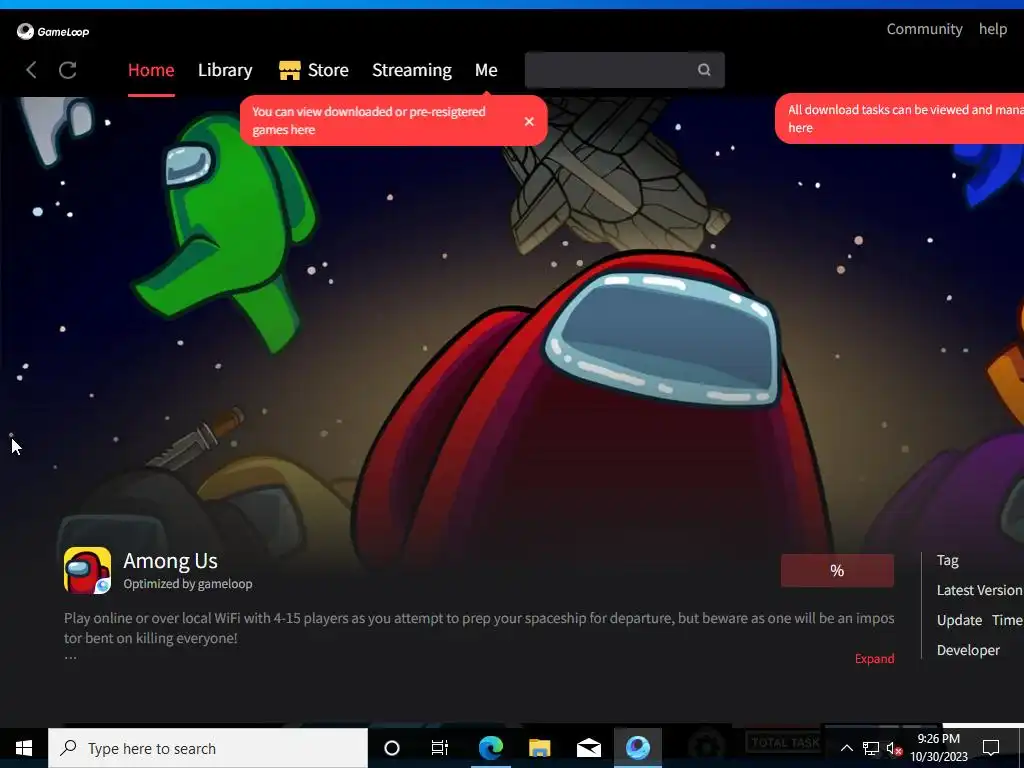
Task: Open the Home tab
Action: (151, 70)
